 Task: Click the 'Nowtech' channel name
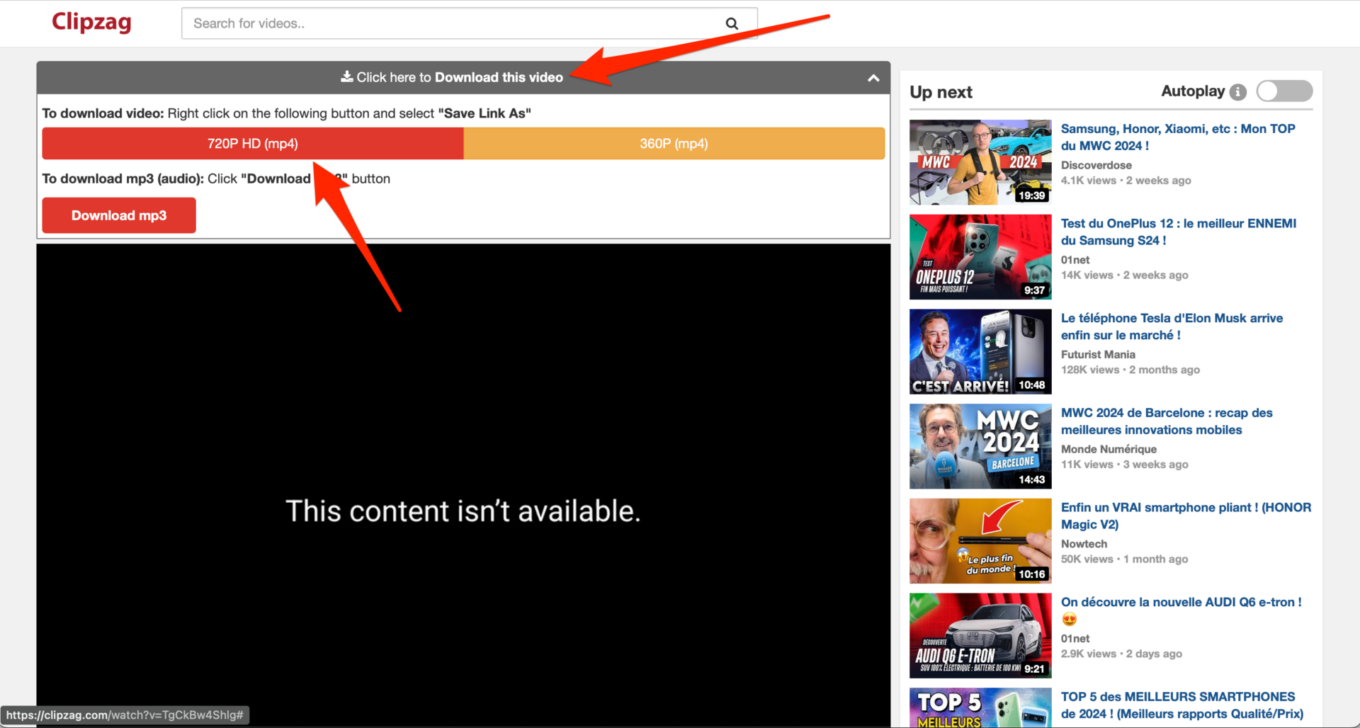click(x=1084, y=544)
